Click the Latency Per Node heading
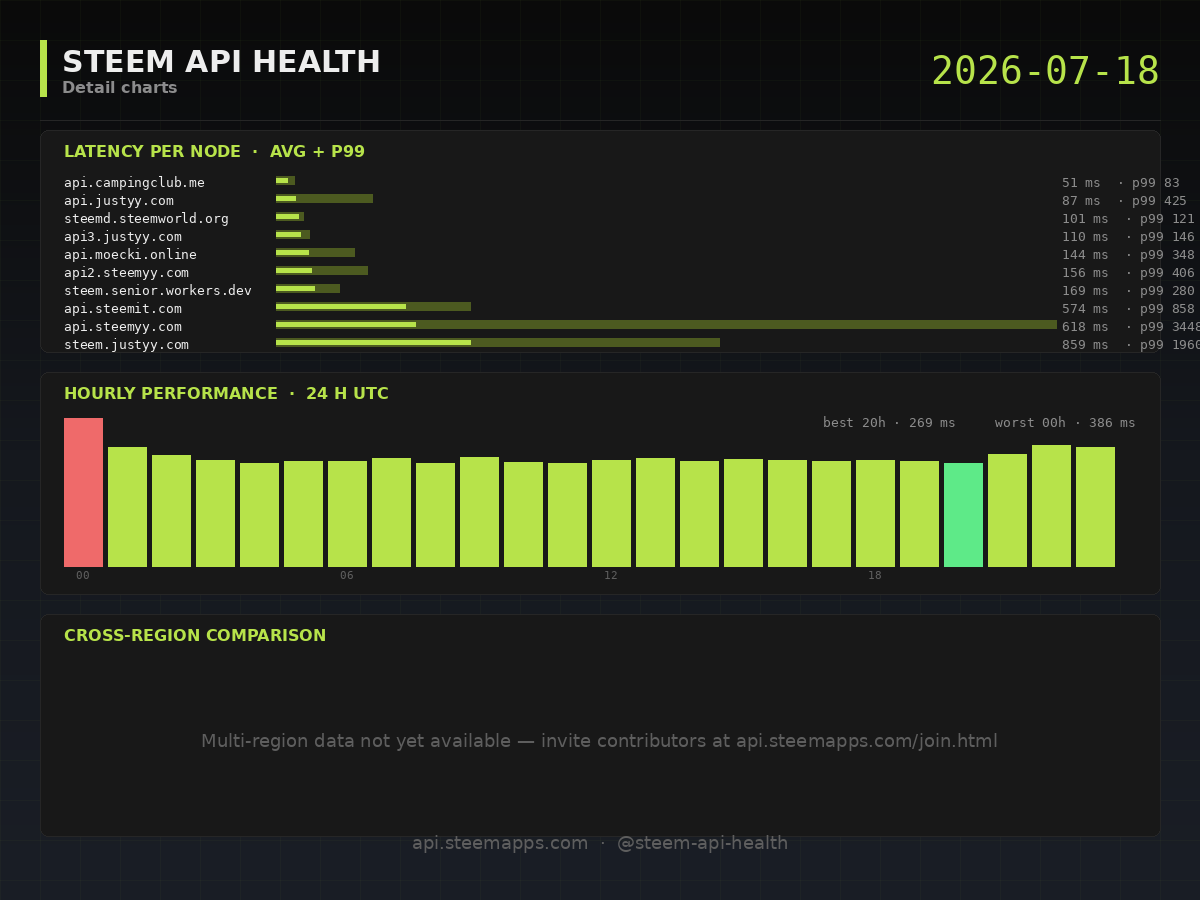The image size is (1200, 900). click(214, 152)
